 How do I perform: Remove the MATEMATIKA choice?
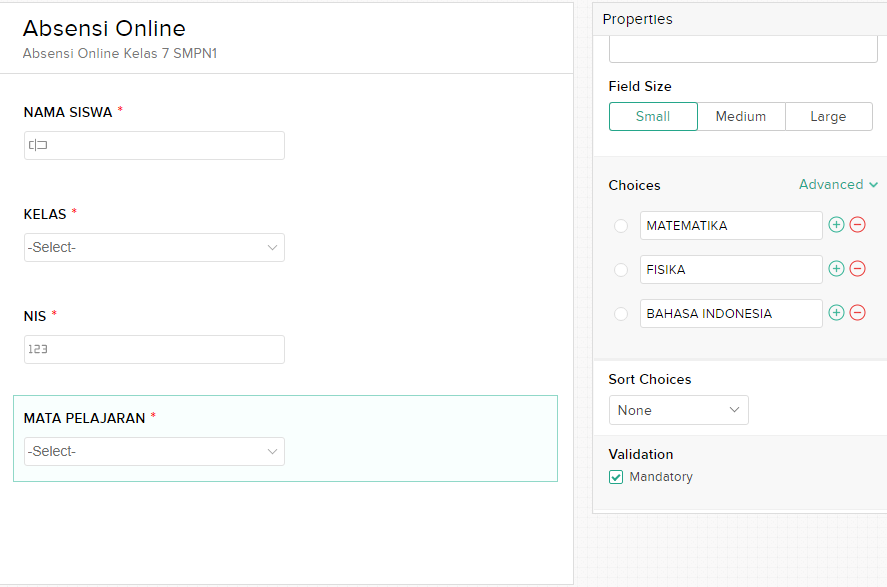click(x=858, y=225)
